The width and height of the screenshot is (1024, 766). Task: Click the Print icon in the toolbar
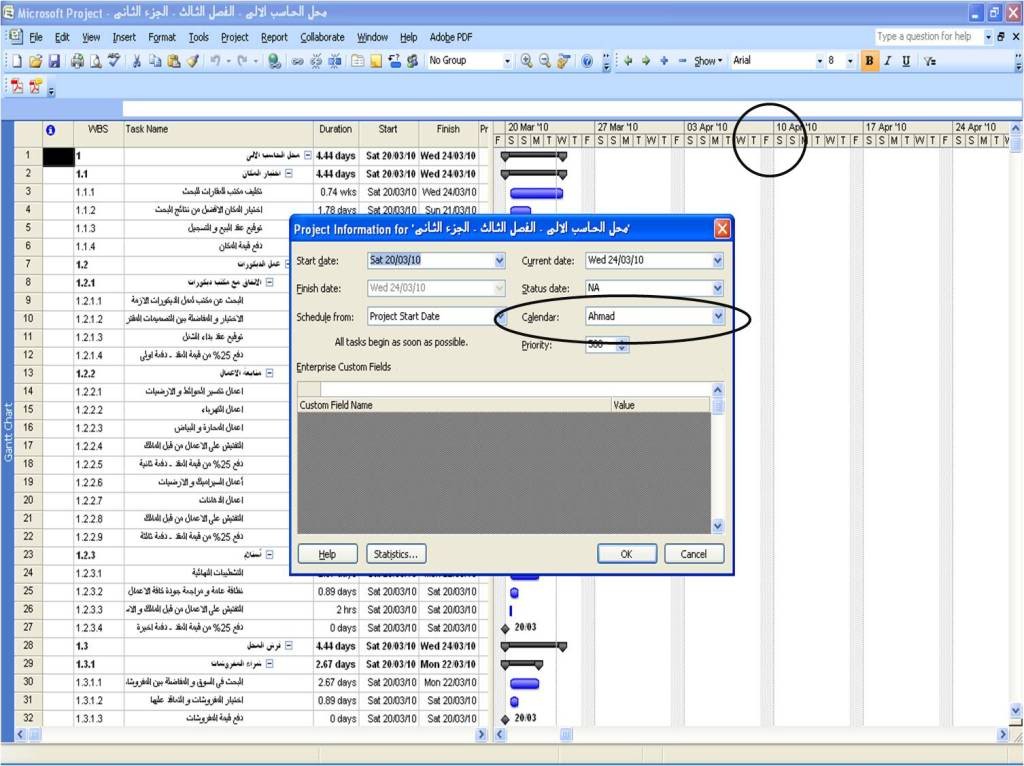(77, 61)
